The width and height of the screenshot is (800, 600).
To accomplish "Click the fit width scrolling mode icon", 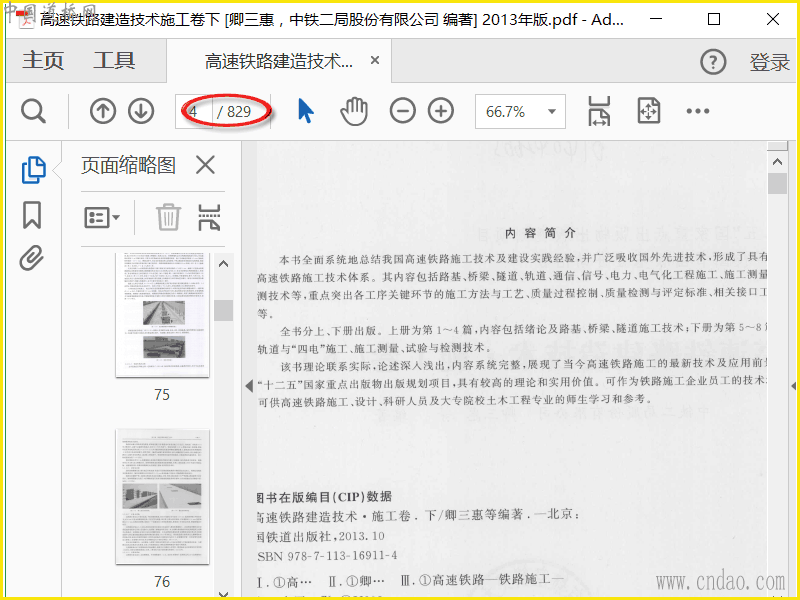I will 599,111.
